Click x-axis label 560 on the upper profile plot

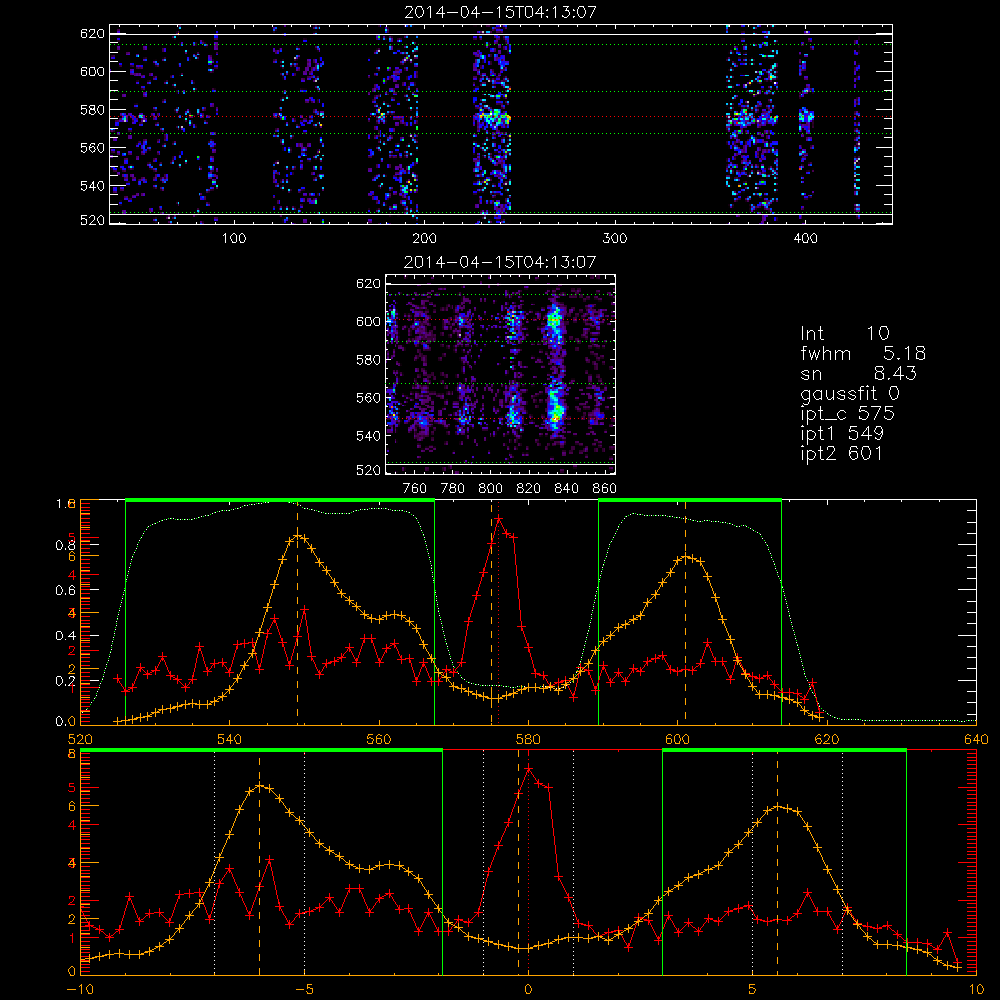coord(379,740)
